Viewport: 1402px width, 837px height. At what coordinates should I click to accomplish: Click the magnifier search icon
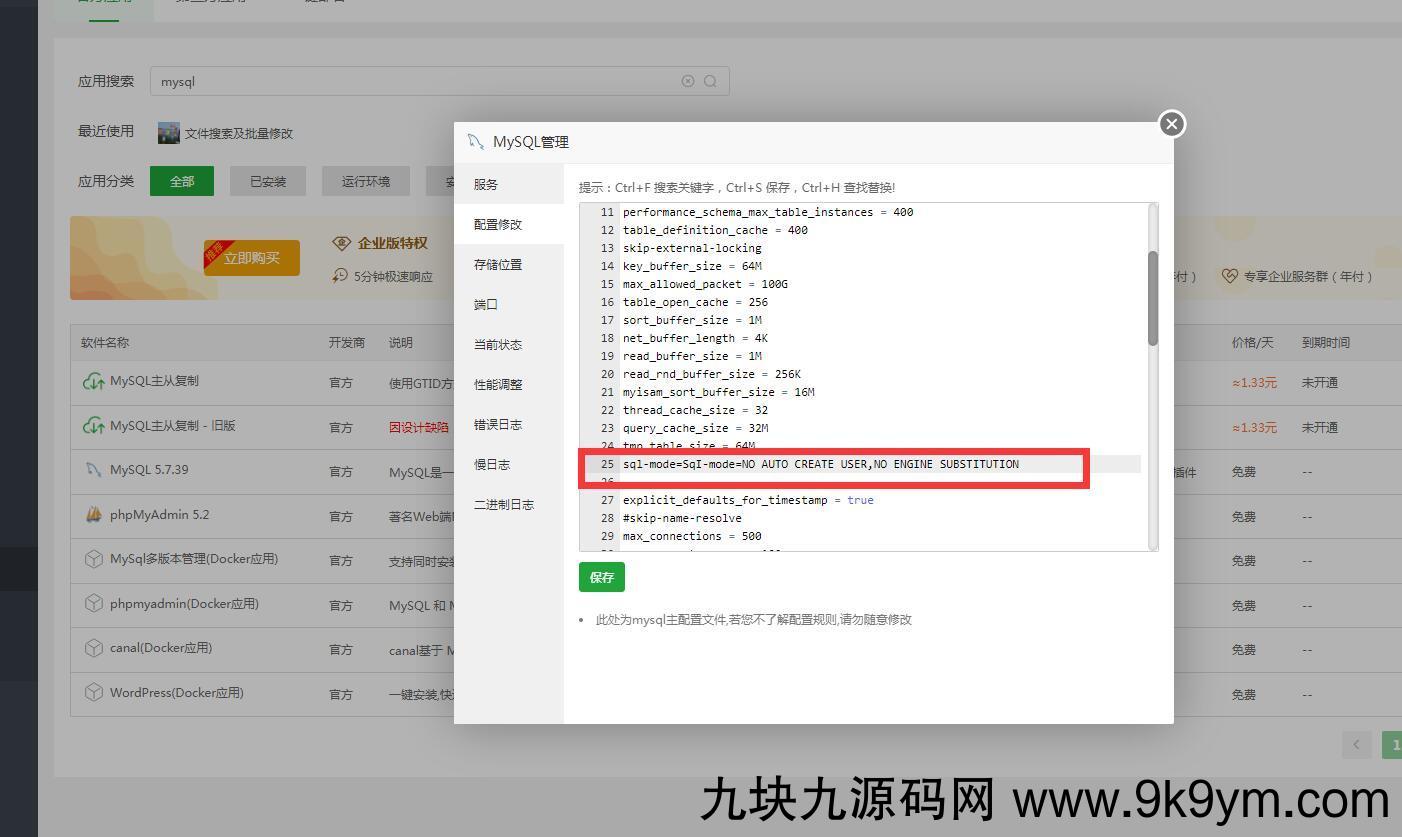click(x=710, y=81)
